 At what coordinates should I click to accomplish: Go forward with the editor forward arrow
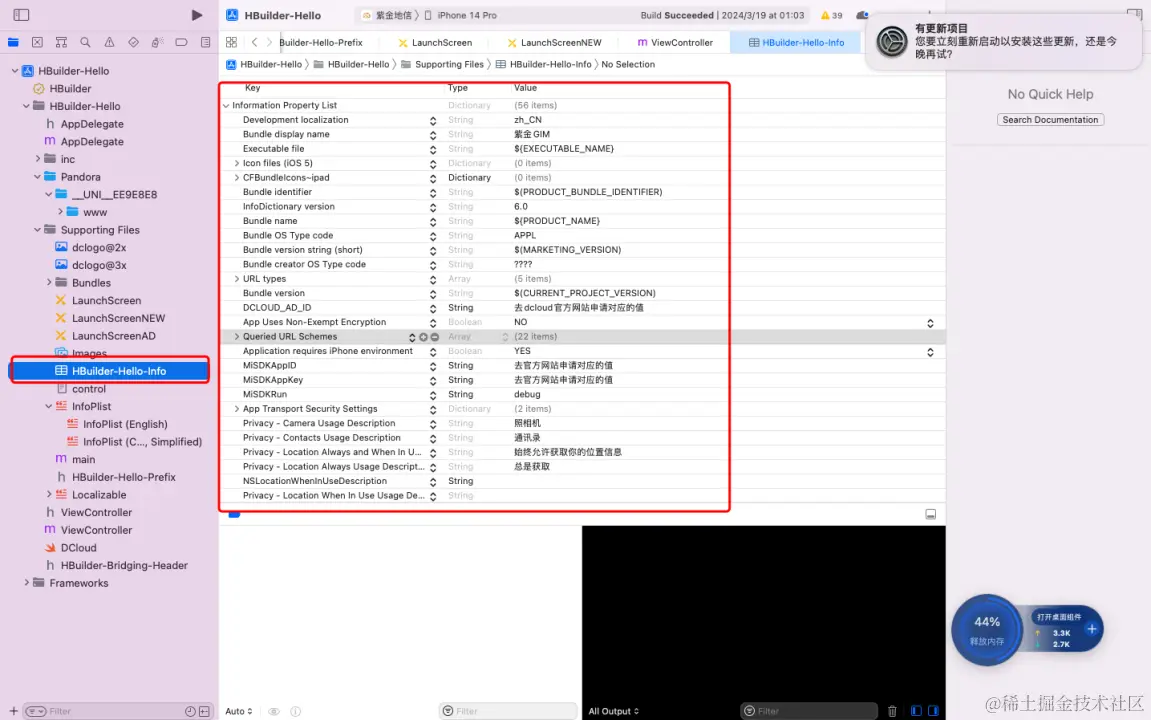pos(269,43)
